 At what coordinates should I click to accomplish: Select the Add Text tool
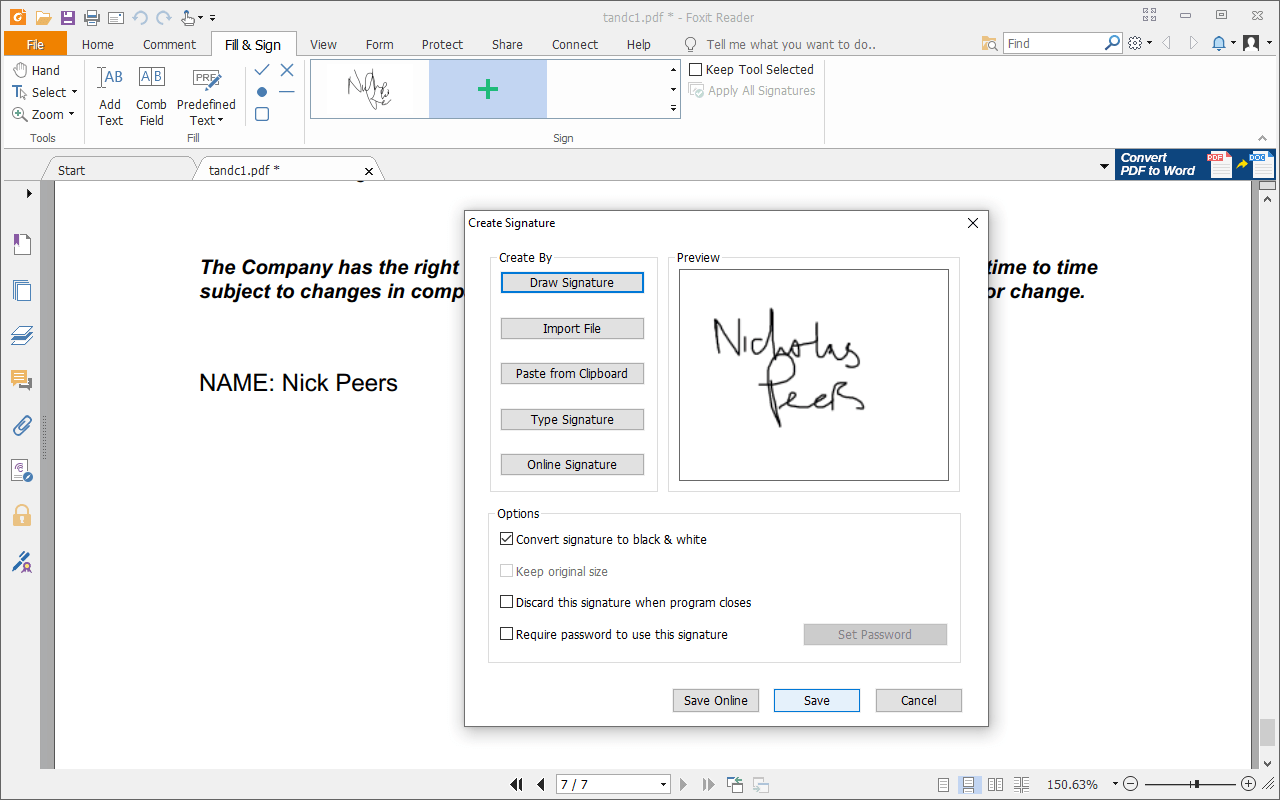(109, 95)
